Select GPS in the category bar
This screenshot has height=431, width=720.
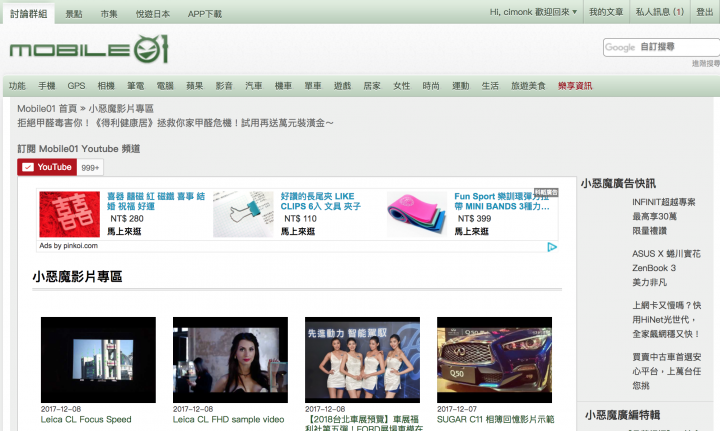coord(76,86)
